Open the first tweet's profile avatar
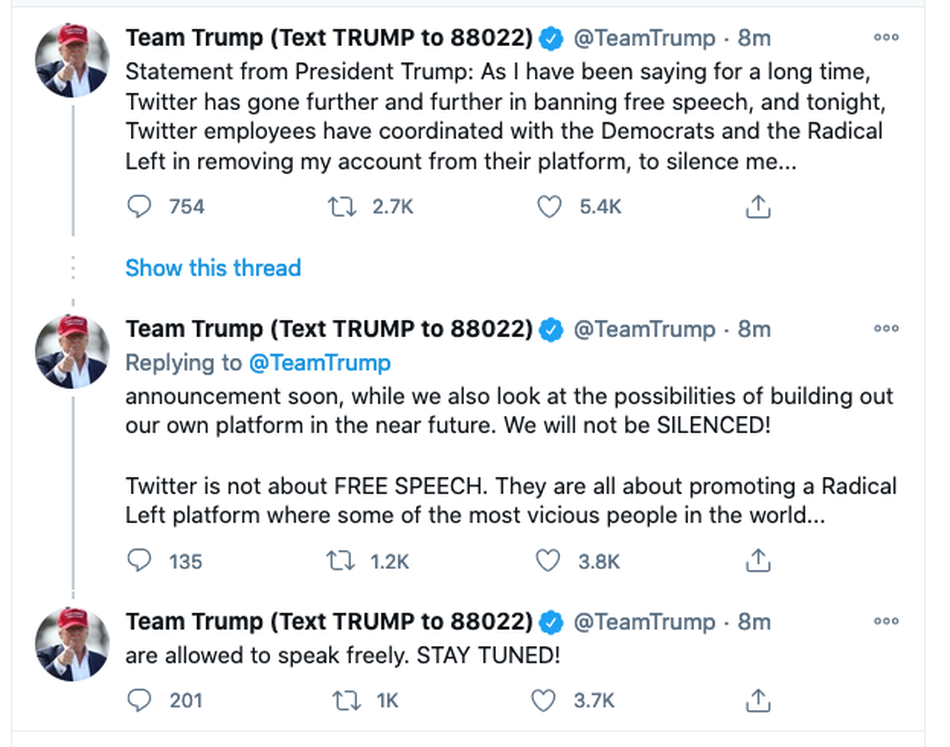This screenshot has width=950, height=747. tap(72, 61)
